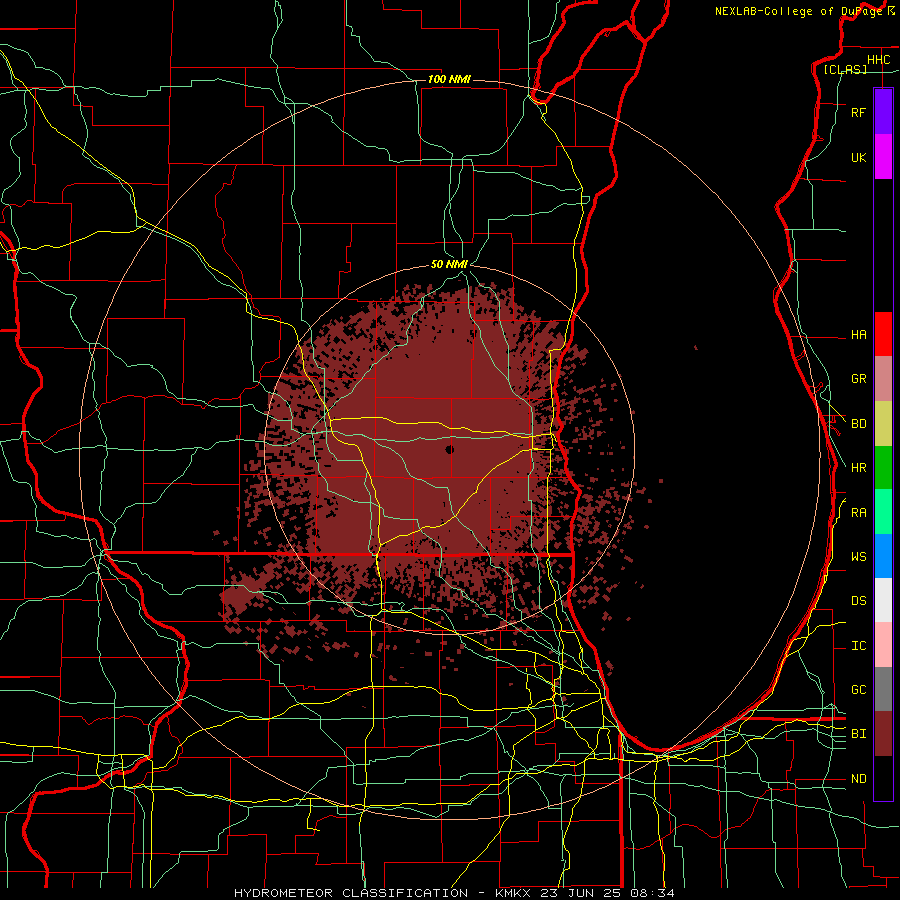Click the GC label text in legend
900x900 pixels.
pyautogui.click(x=858, y=690)
